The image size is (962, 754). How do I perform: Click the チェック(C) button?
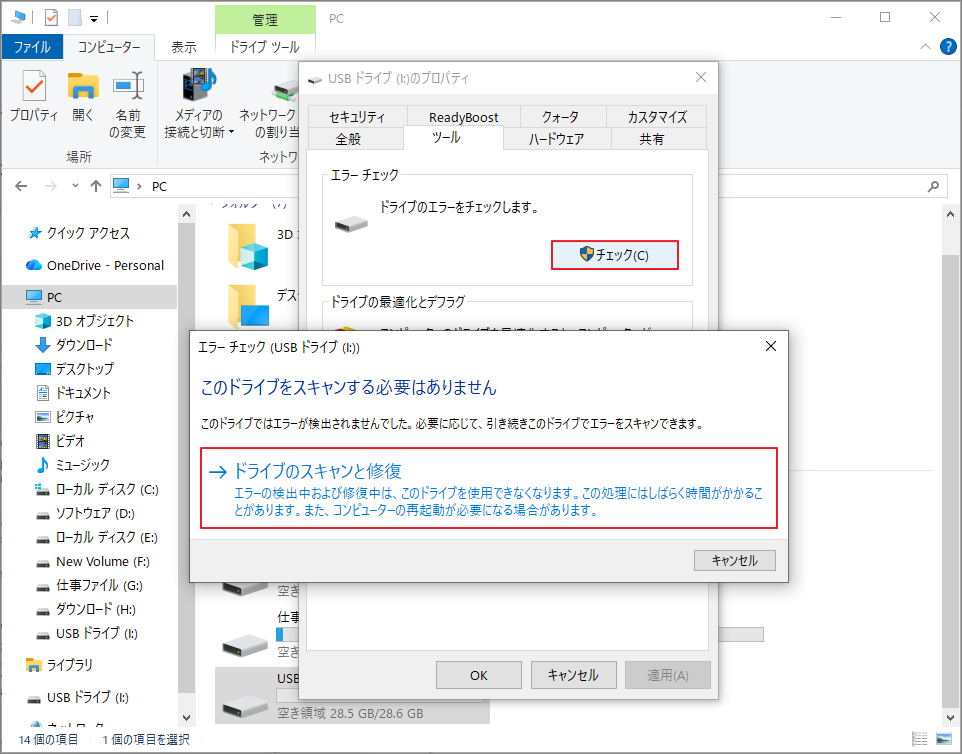coord(615,255)
